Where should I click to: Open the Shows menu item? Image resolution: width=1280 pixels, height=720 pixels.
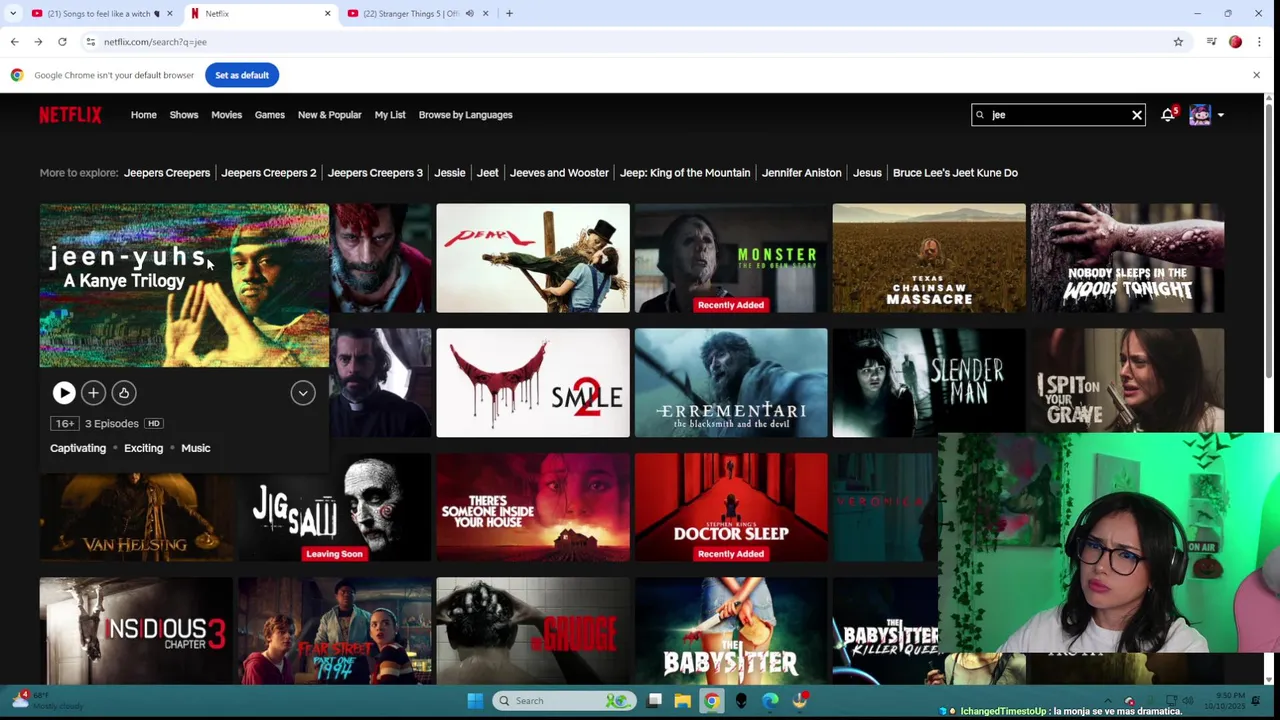[184, 115]
